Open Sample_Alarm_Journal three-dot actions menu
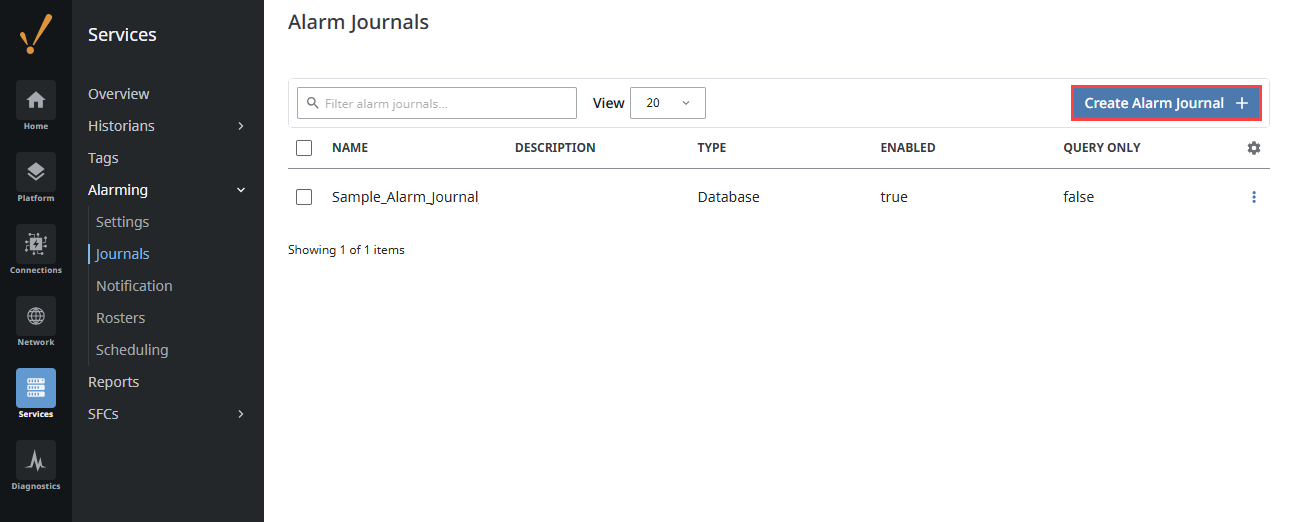 point(1254,197)
